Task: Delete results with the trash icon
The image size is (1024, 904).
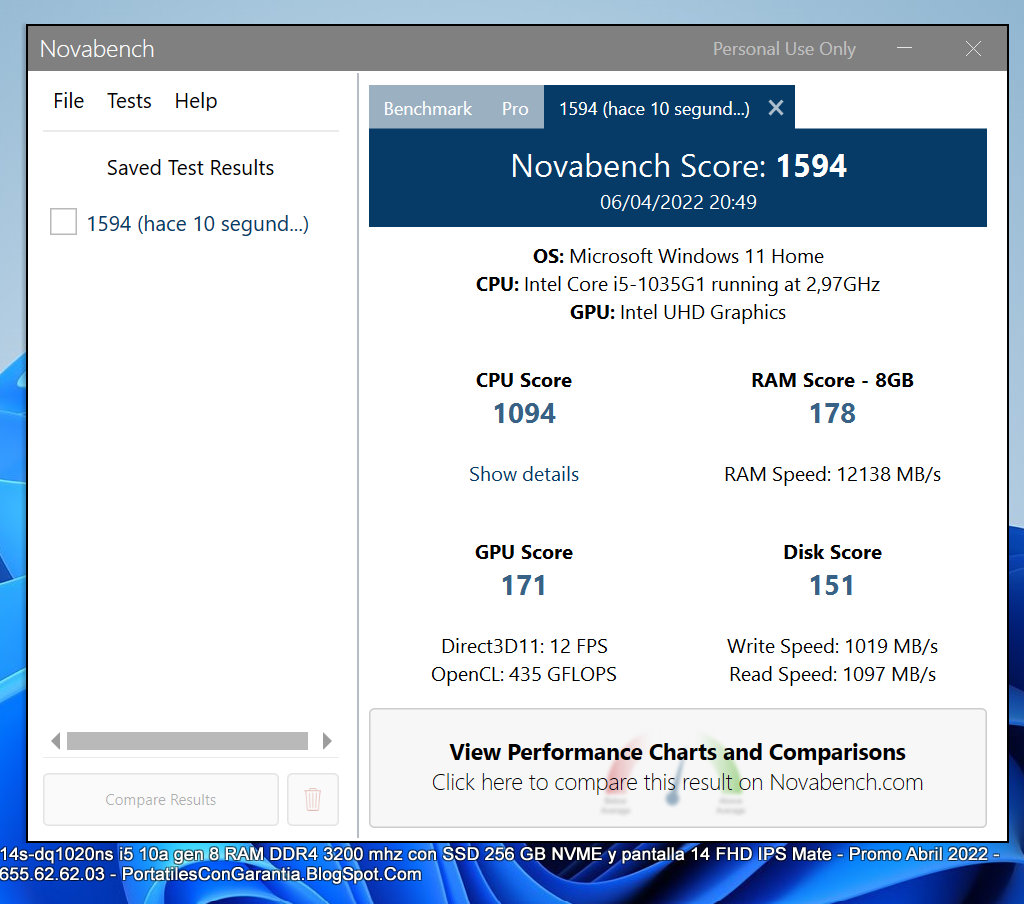Action: [x=313, y=799]
